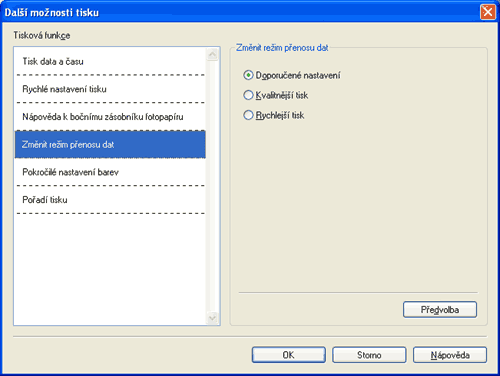This screenshot has width=500, height=376.
Task: Click empty area below Pořadí tisku
Action: click(110, 269)
